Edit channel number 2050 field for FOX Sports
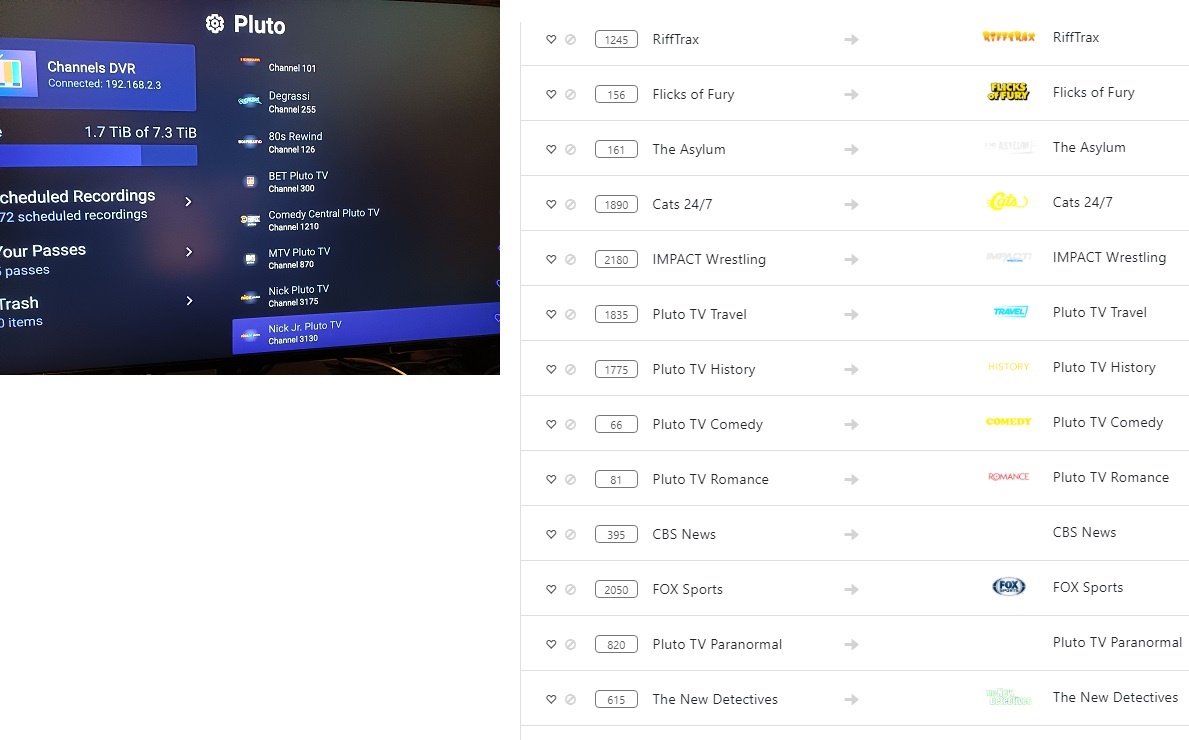Screen dimensions: 1189x740 616,590
